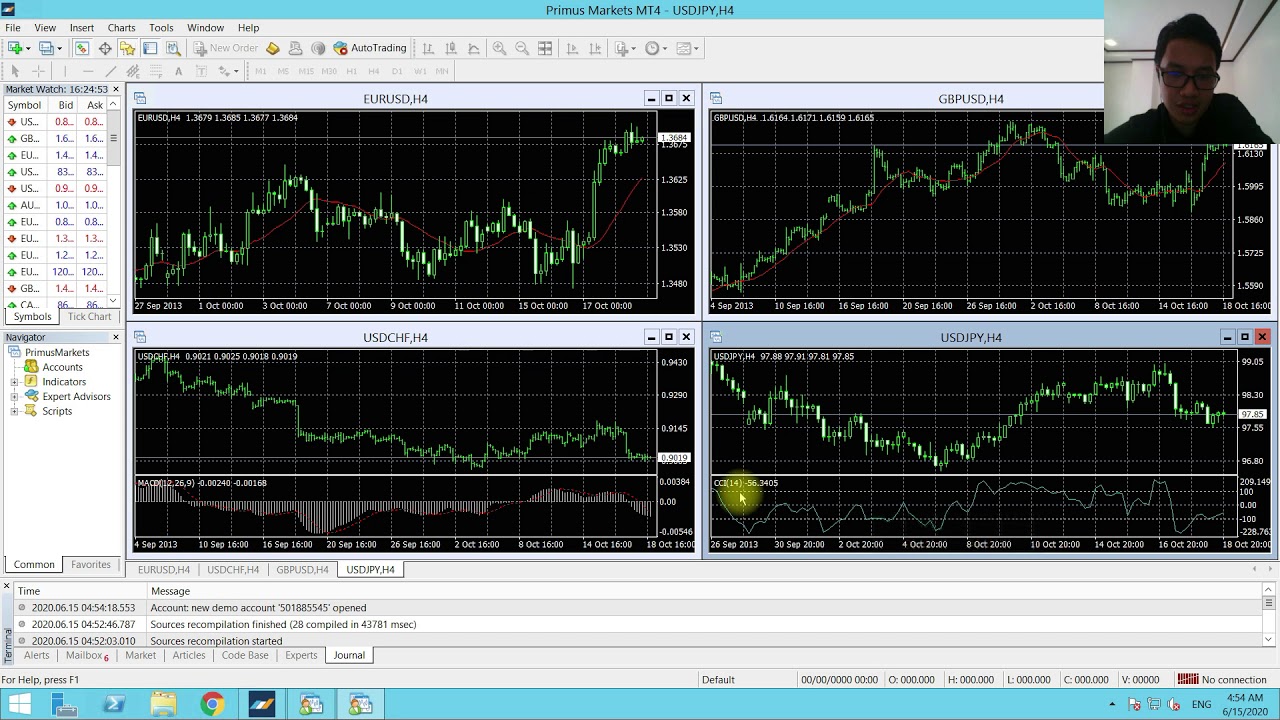
Task: Open the File menu
Action: (13, 27)
